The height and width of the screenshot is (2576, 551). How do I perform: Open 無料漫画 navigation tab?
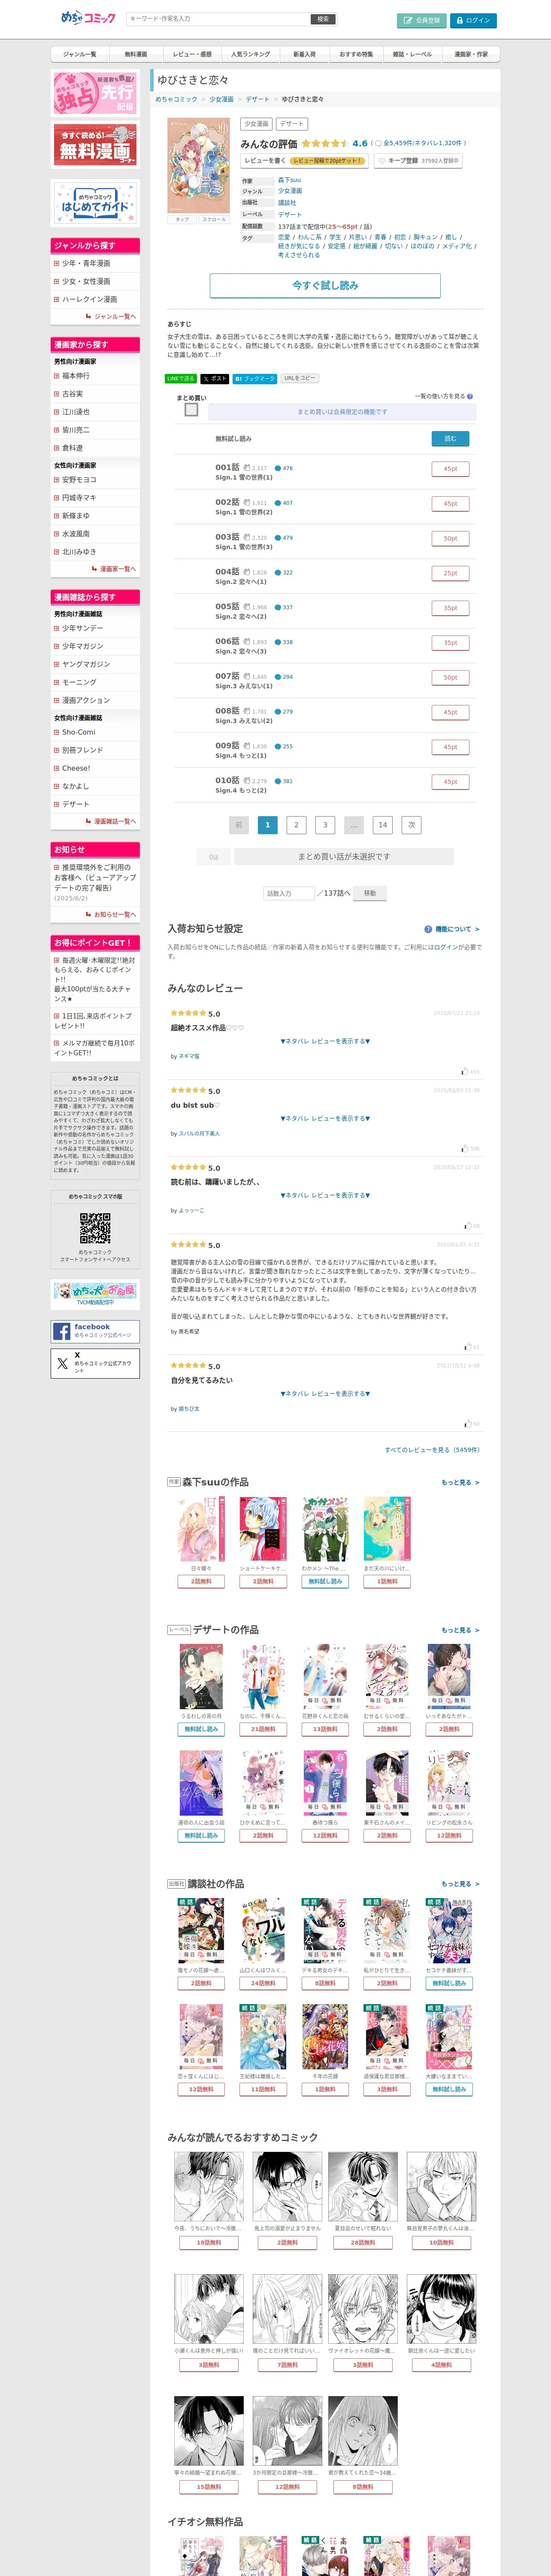(x=136, y=54)
